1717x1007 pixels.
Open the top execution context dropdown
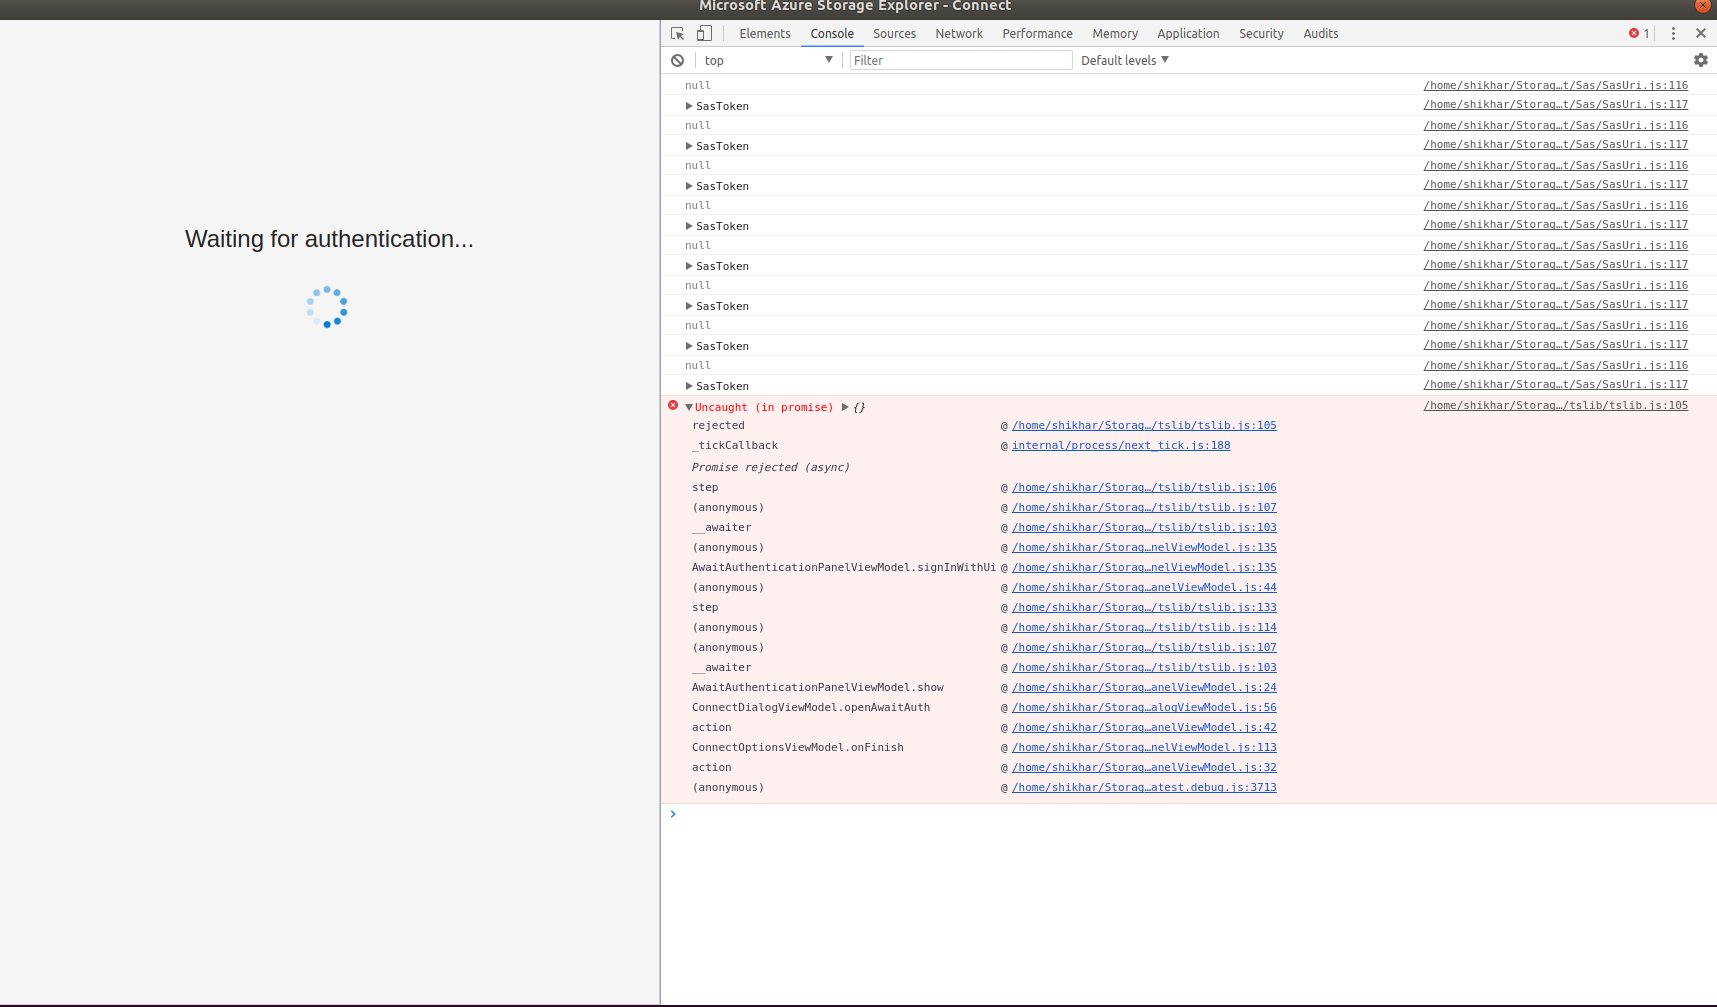click(767, 60)
